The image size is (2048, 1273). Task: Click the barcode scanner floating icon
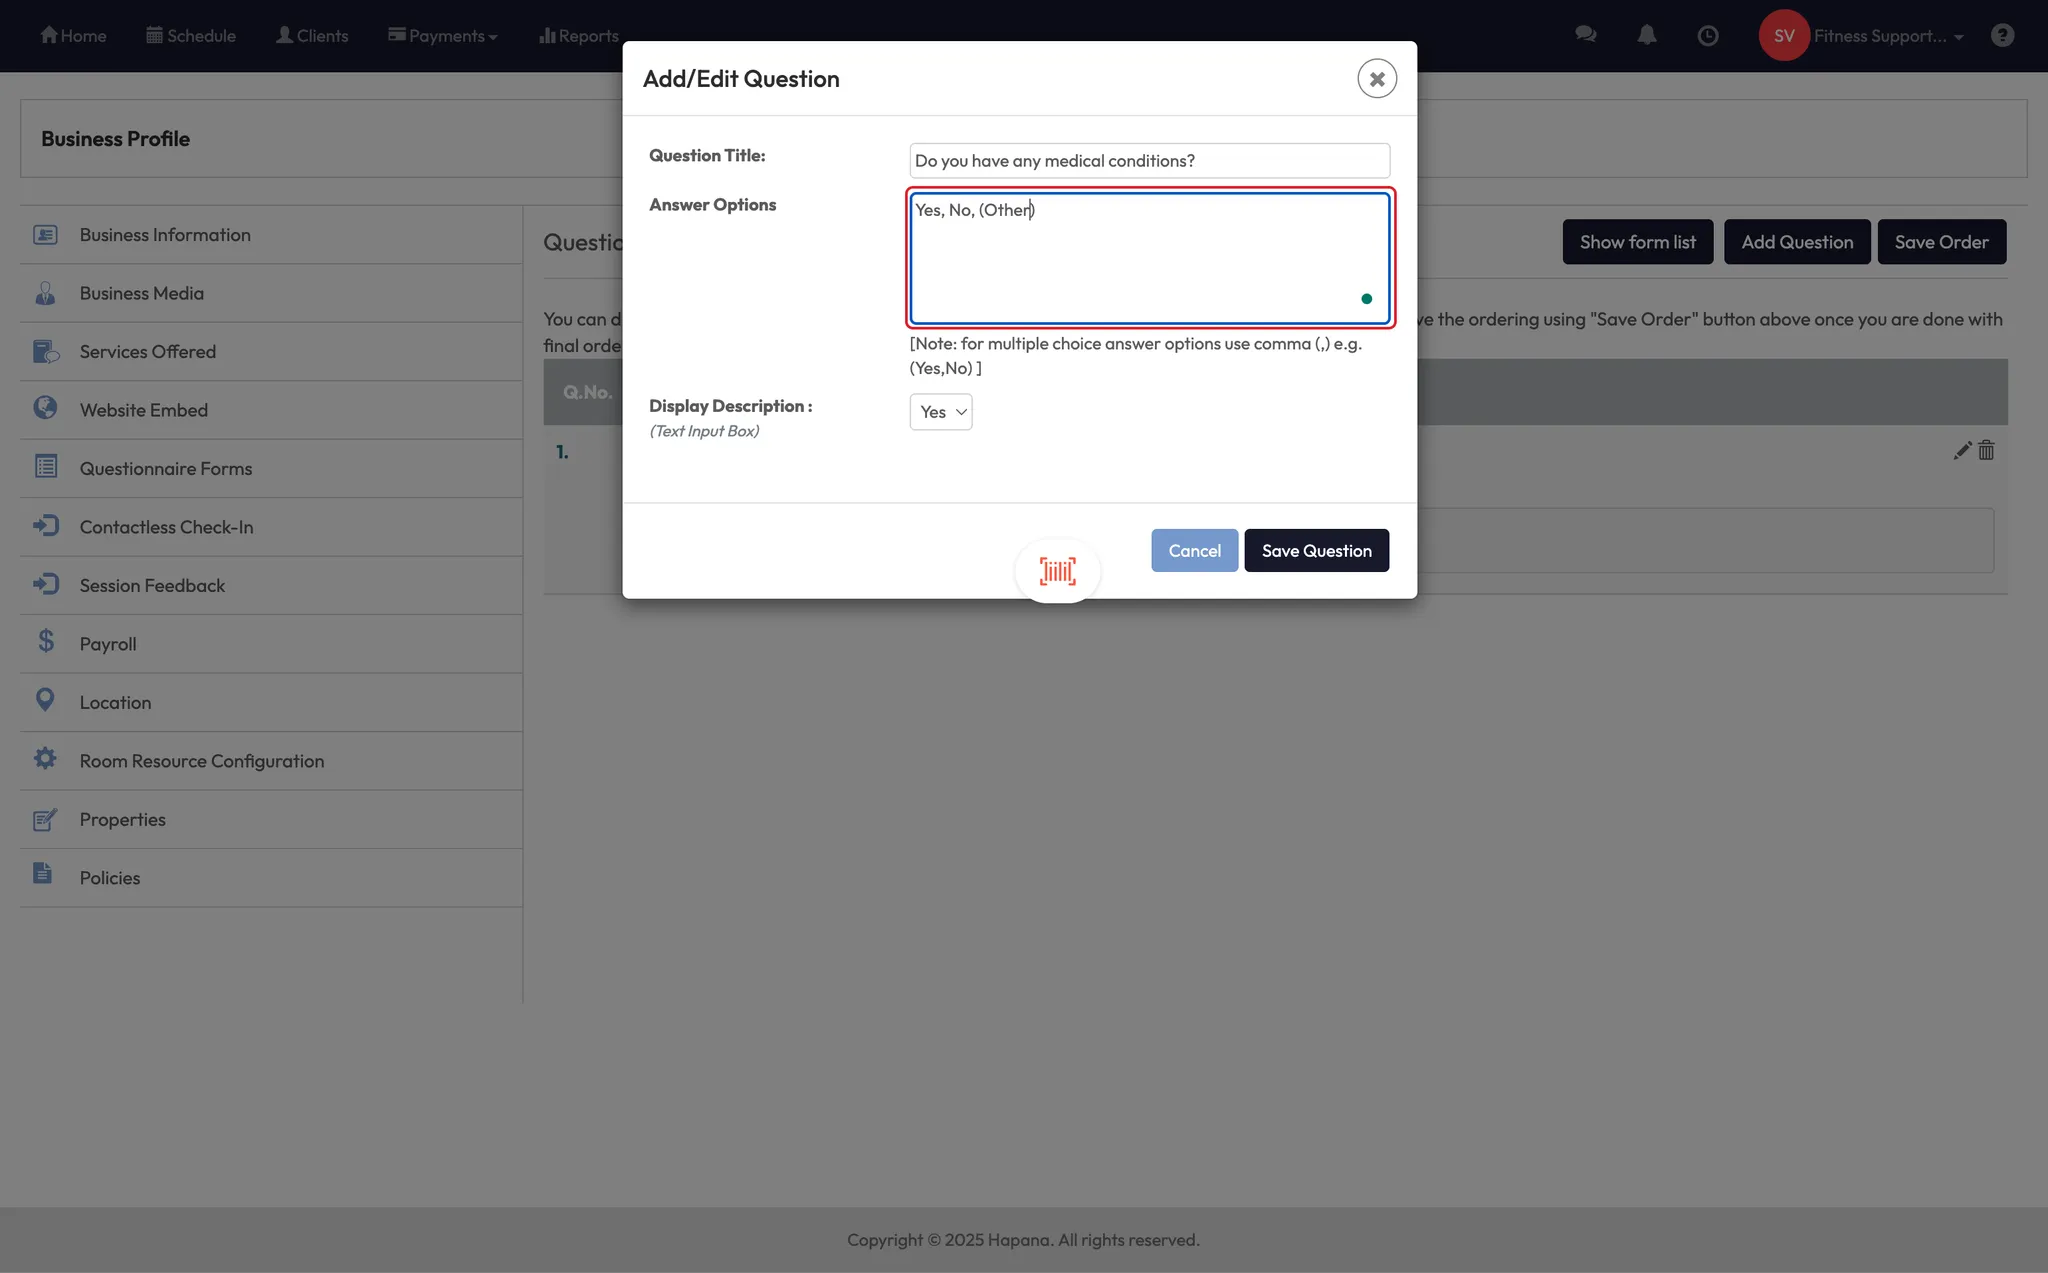click(1057, 571)
